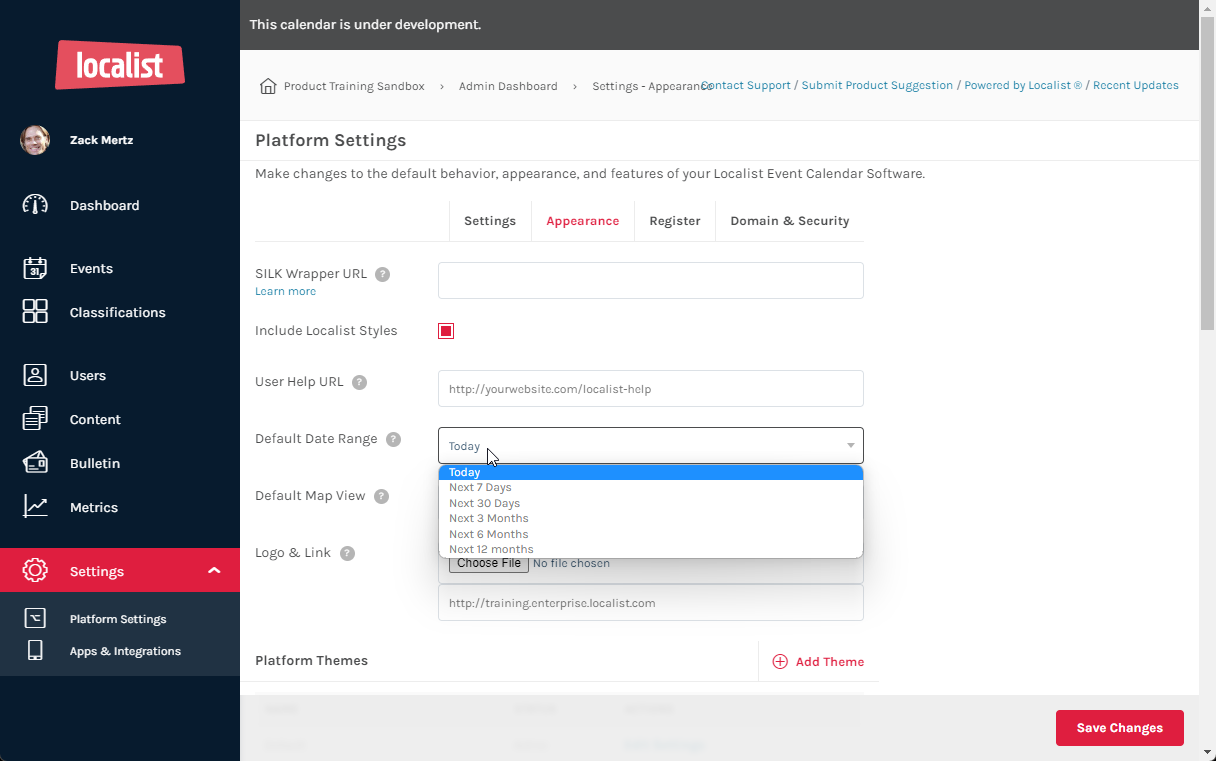The height and width of the screenshot is (761, 1216).
Task: Click Save Changes button
Action: click(x=1120, y=728)
